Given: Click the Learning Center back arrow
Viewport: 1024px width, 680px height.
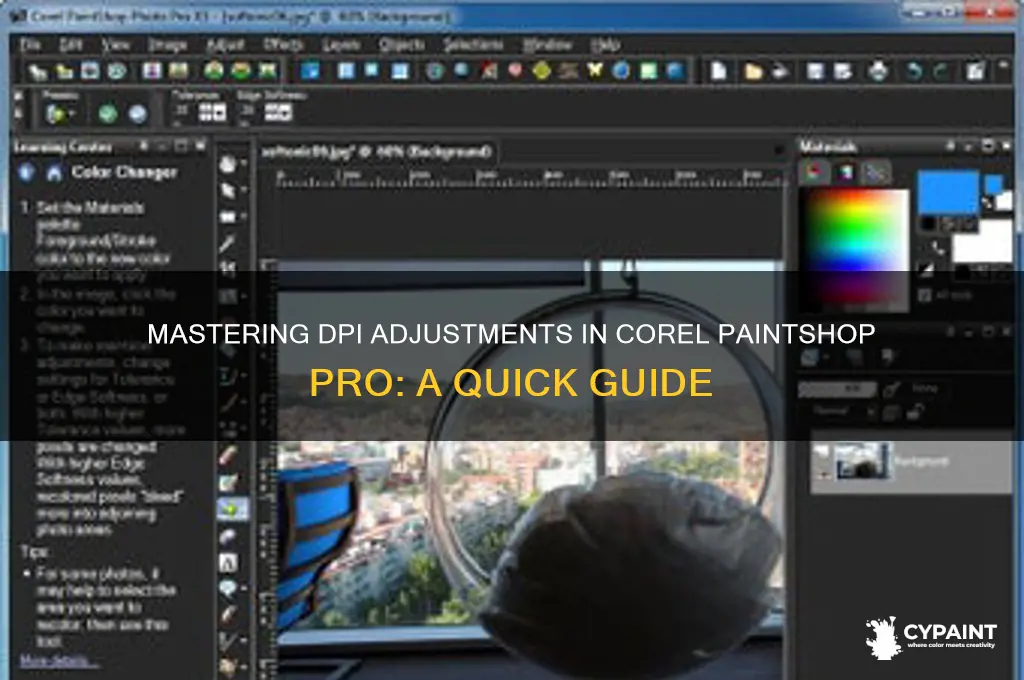Looking at the screenshot, I should point(27,172).
